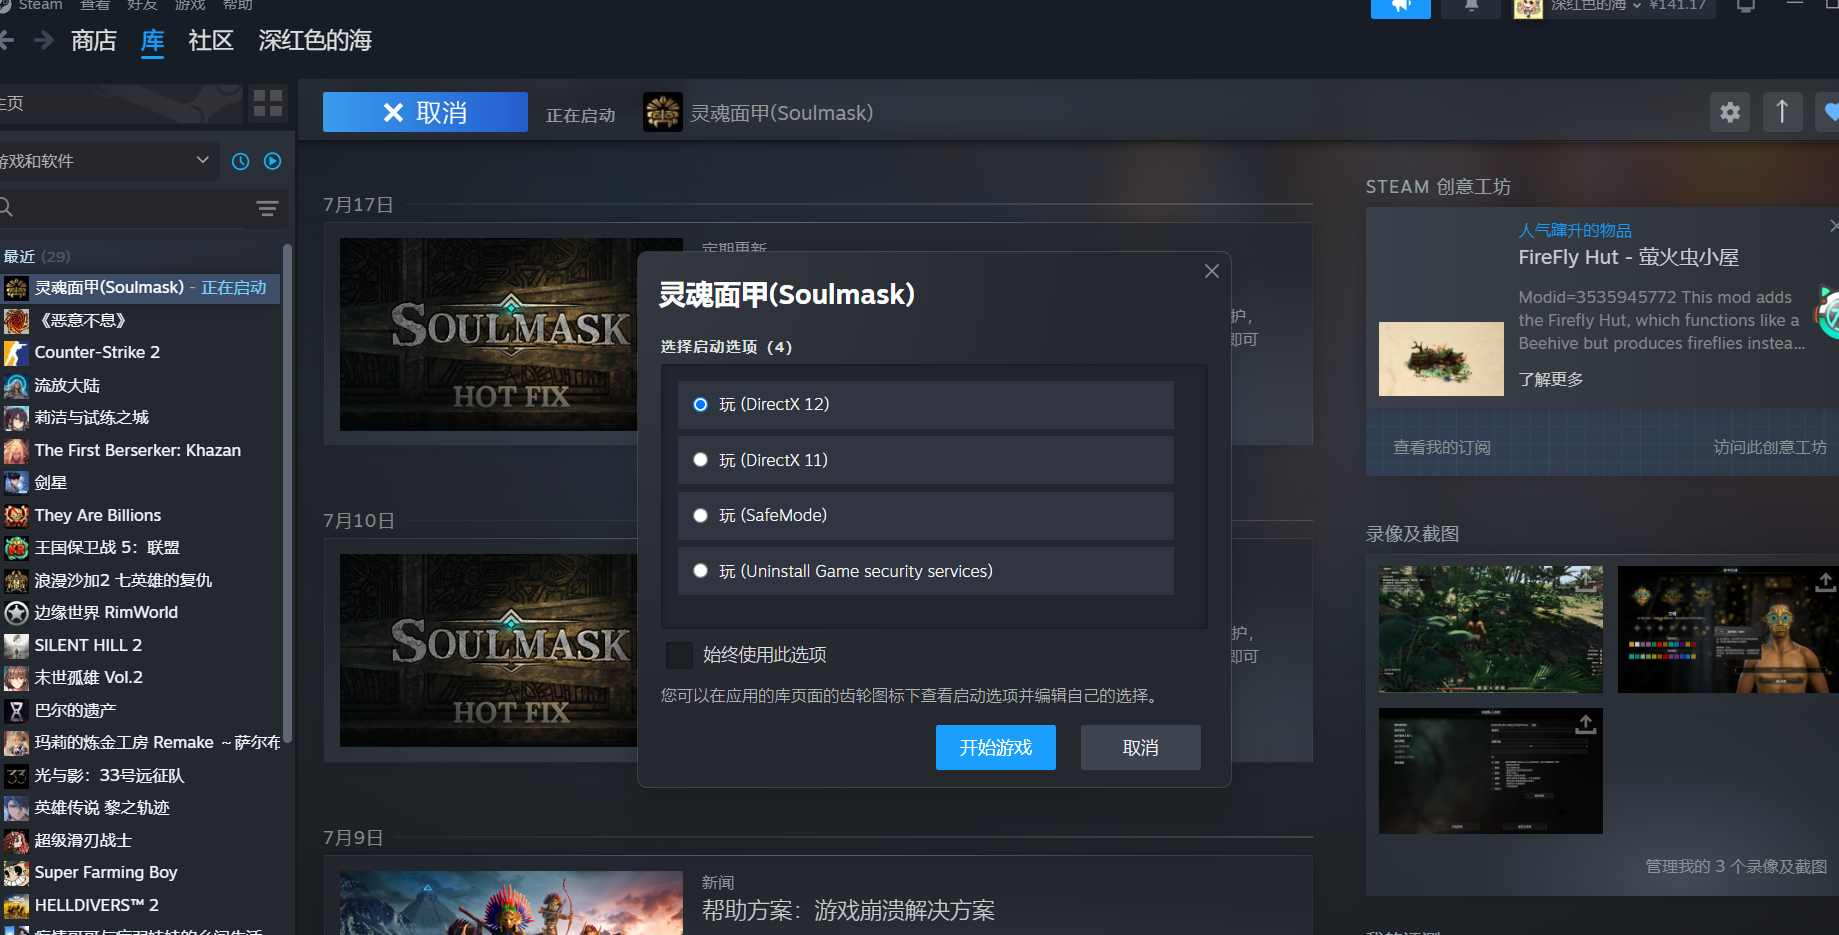
Task: Switch library to grid view icon
Action: (268, 103)
